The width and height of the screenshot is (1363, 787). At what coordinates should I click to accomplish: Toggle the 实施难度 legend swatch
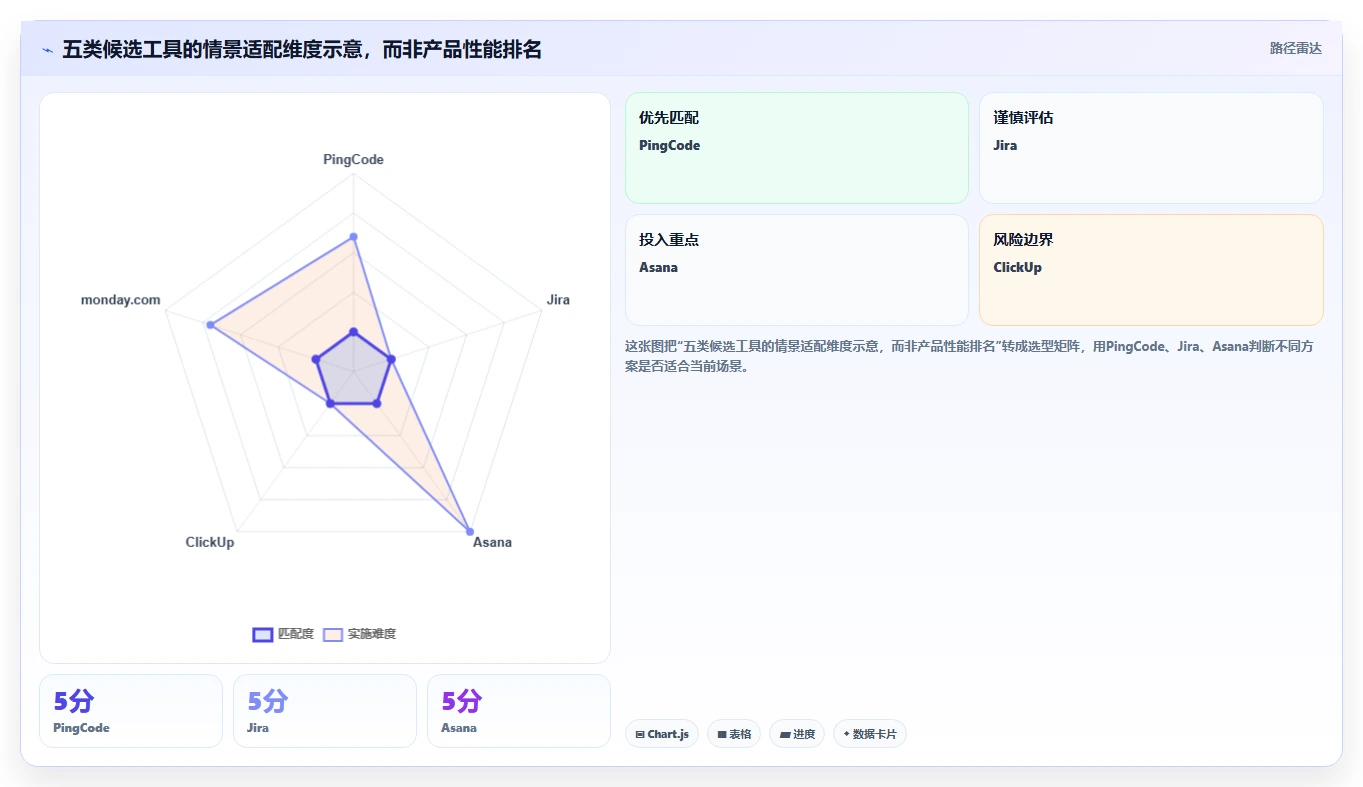pos(333,634)
